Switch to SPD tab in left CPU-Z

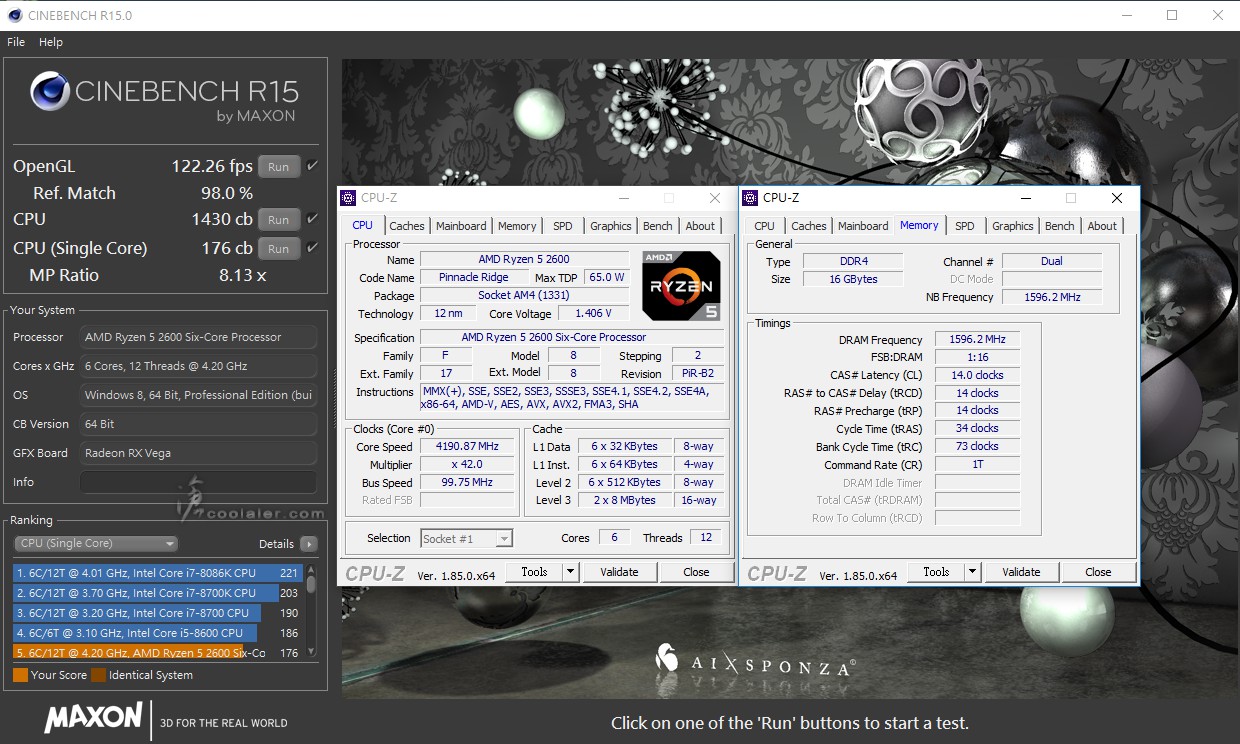[x=563, y=226]
